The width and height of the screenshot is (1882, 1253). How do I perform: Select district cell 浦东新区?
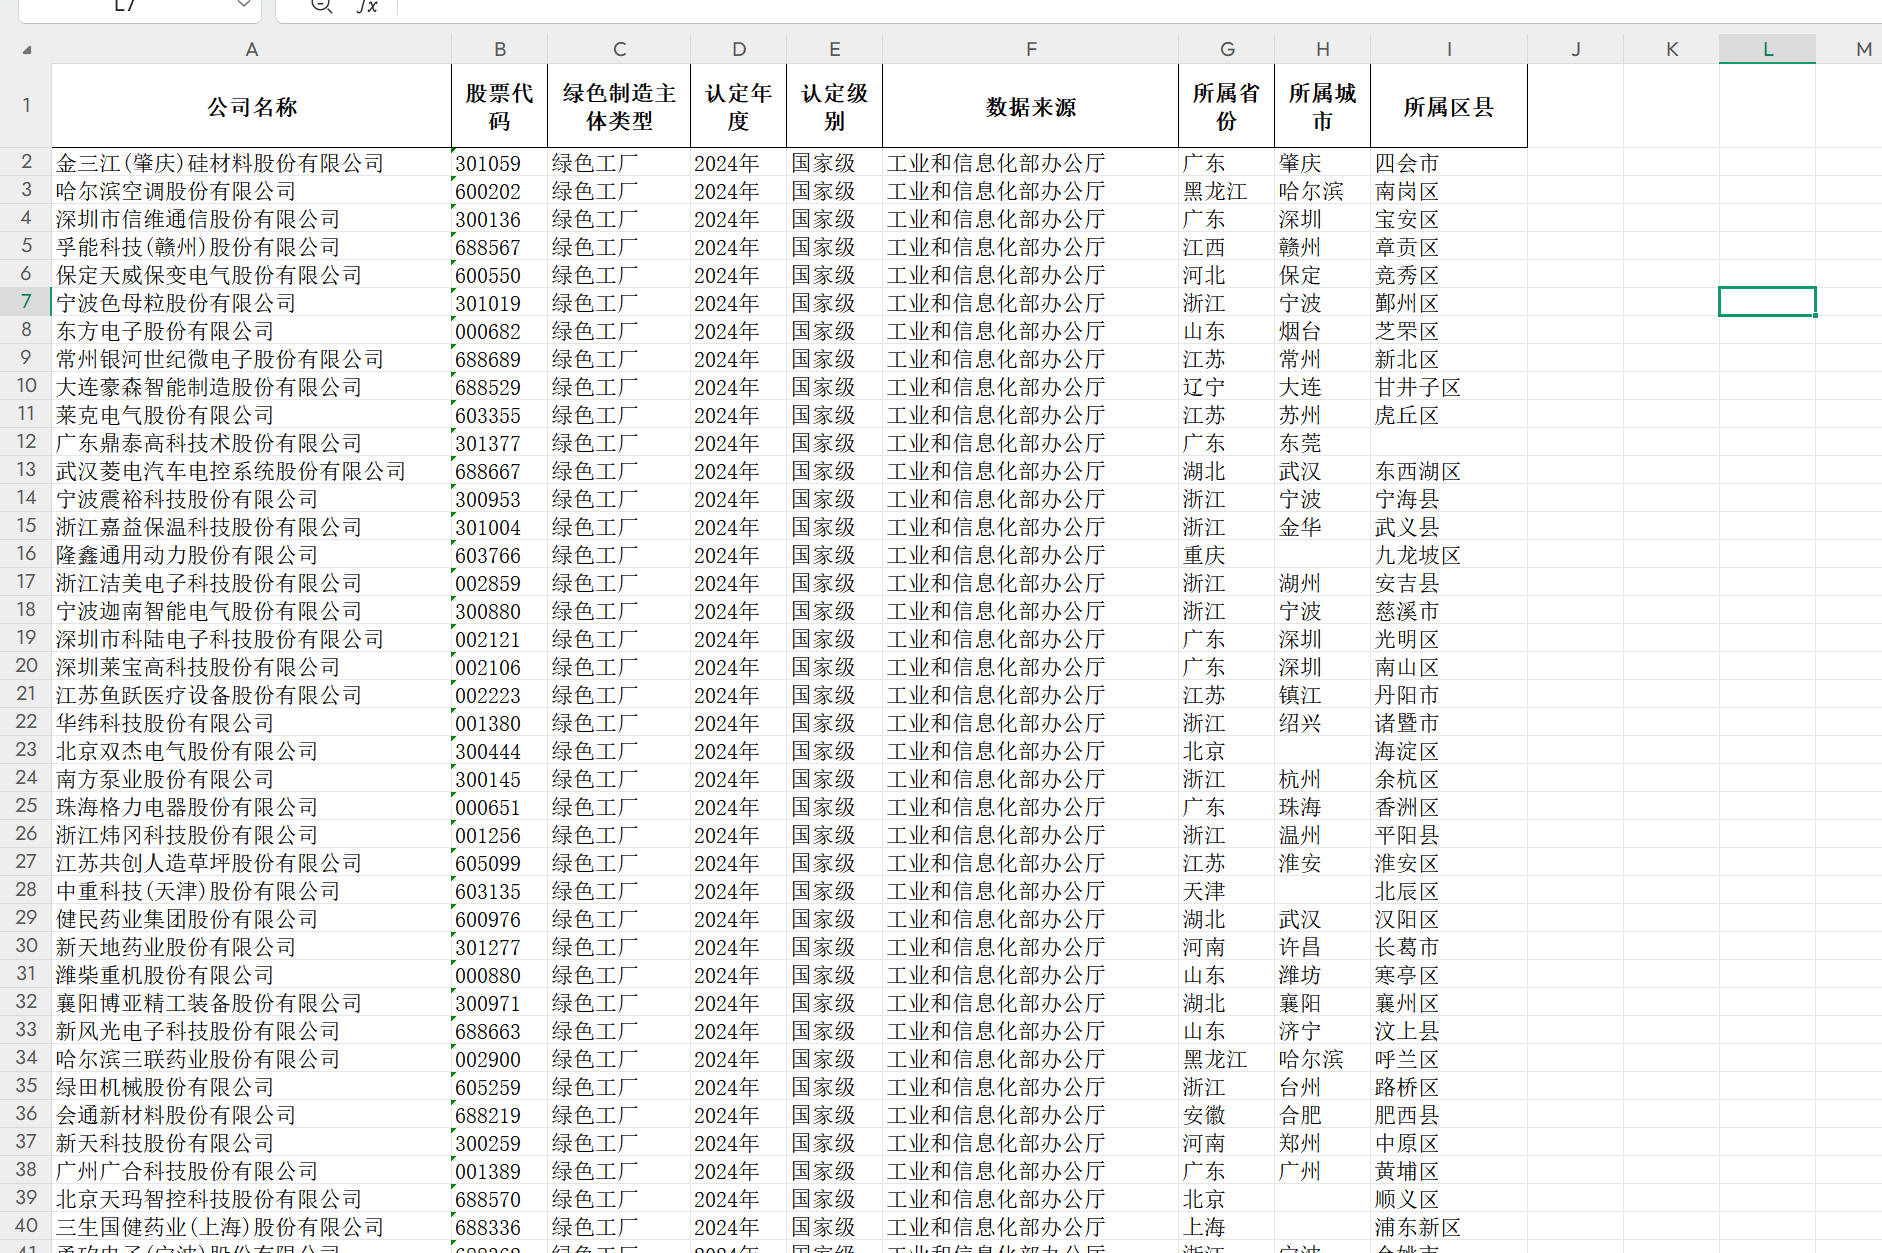(1449, 1227)
